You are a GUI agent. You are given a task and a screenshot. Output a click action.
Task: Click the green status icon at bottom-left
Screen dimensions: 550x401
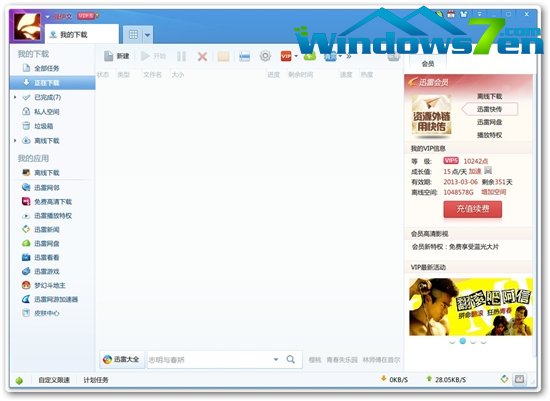[x=19, y=380]
